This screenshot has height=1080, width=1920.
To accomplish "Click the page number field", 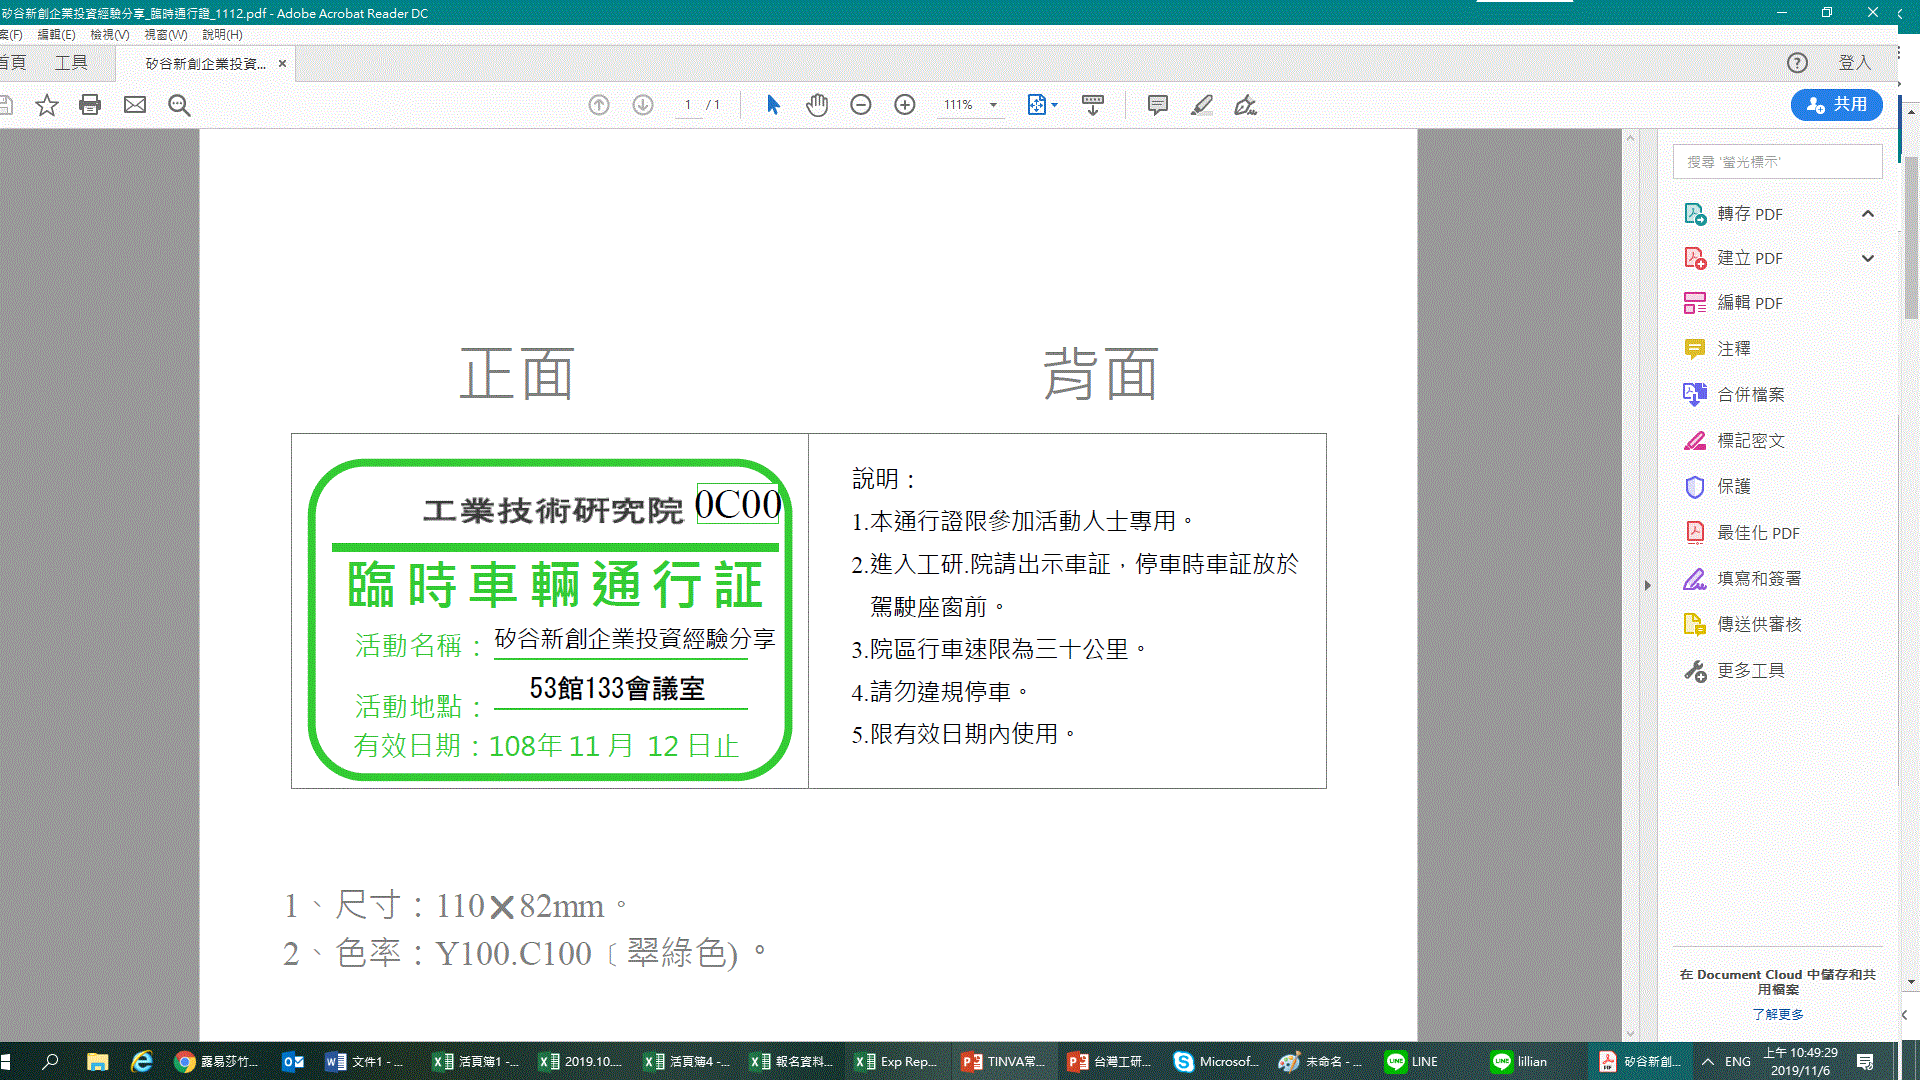I will point(688,105).
